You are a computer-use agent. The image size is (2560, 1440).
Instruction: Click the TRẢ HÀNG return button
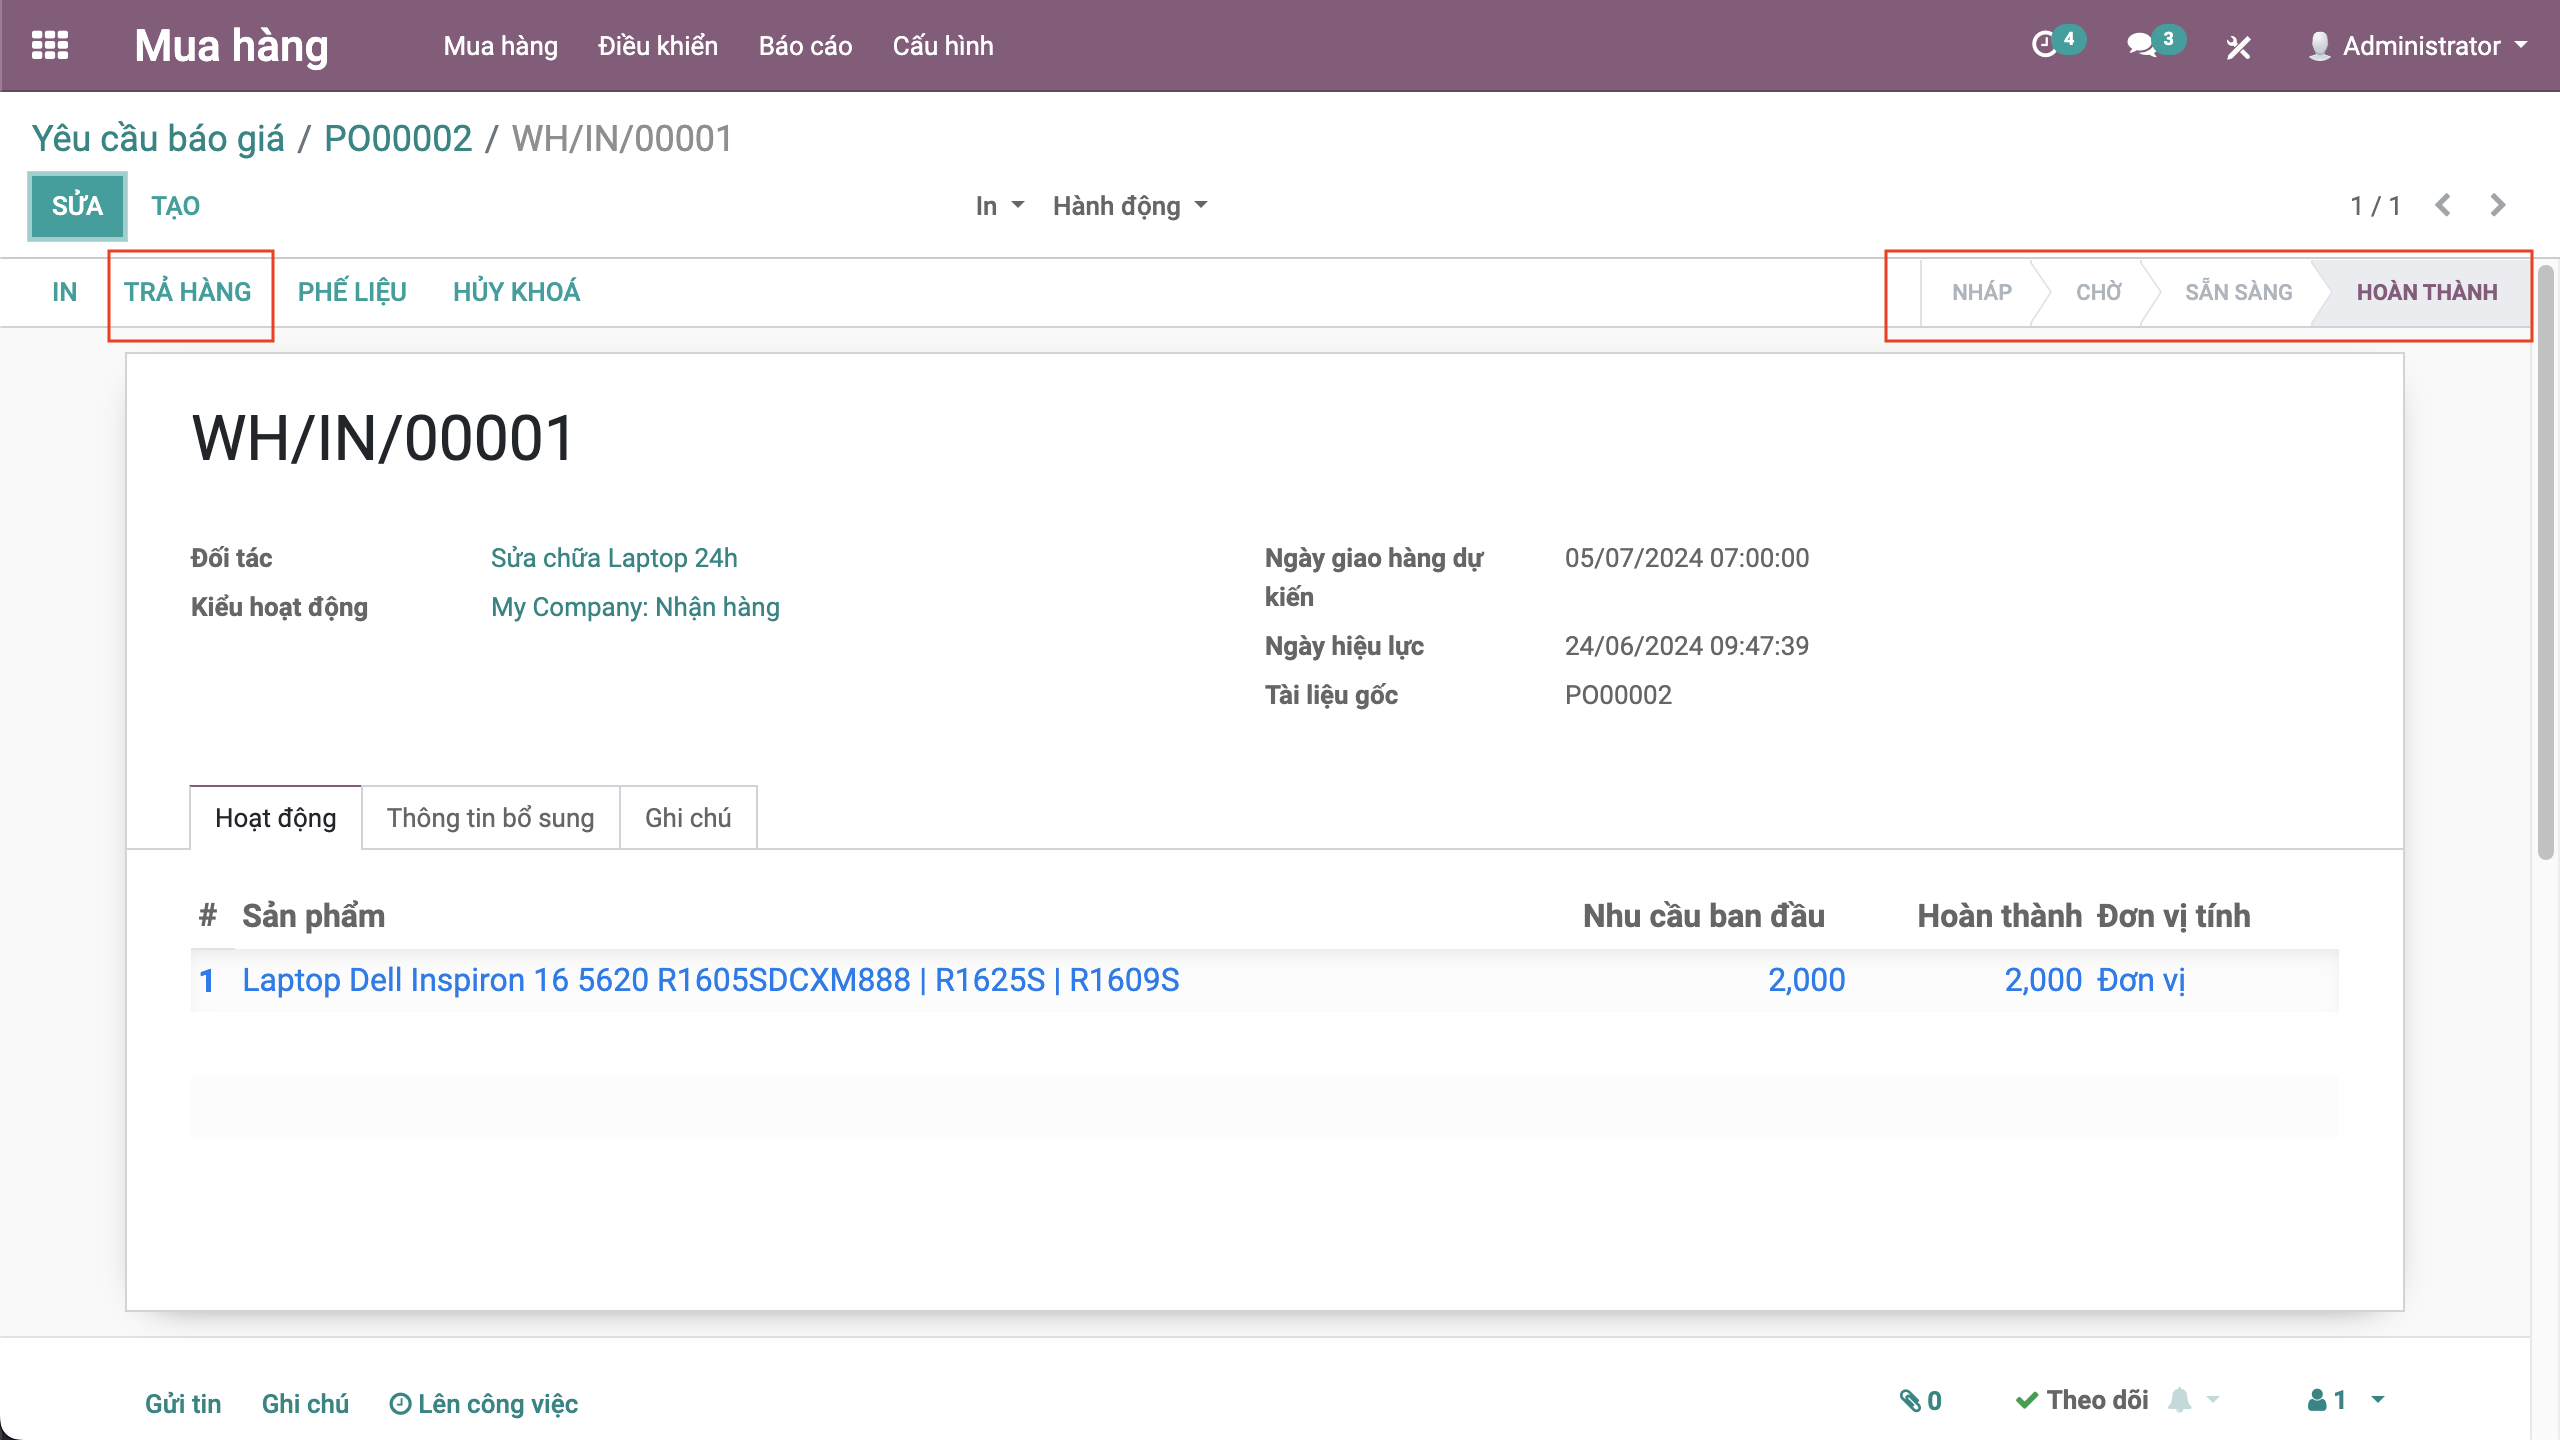click(x=188, y=292)
